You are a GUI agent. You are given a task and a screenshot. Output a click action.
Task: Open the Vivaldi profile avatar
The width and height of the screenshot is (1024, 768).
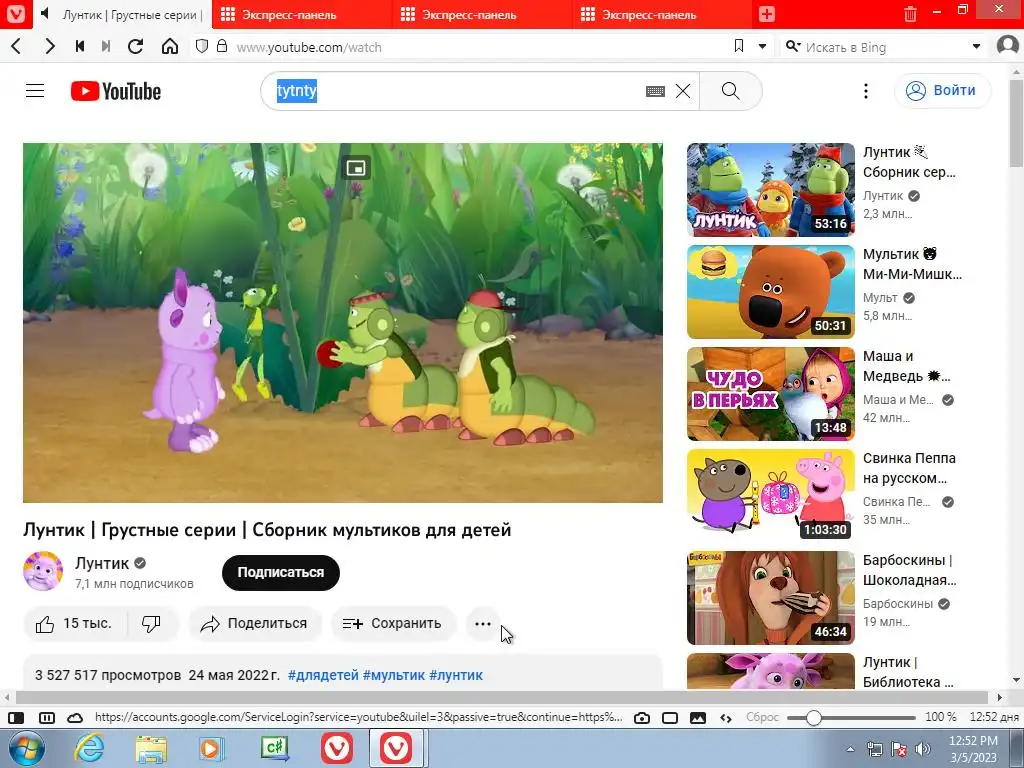(x=1008, y=46)
